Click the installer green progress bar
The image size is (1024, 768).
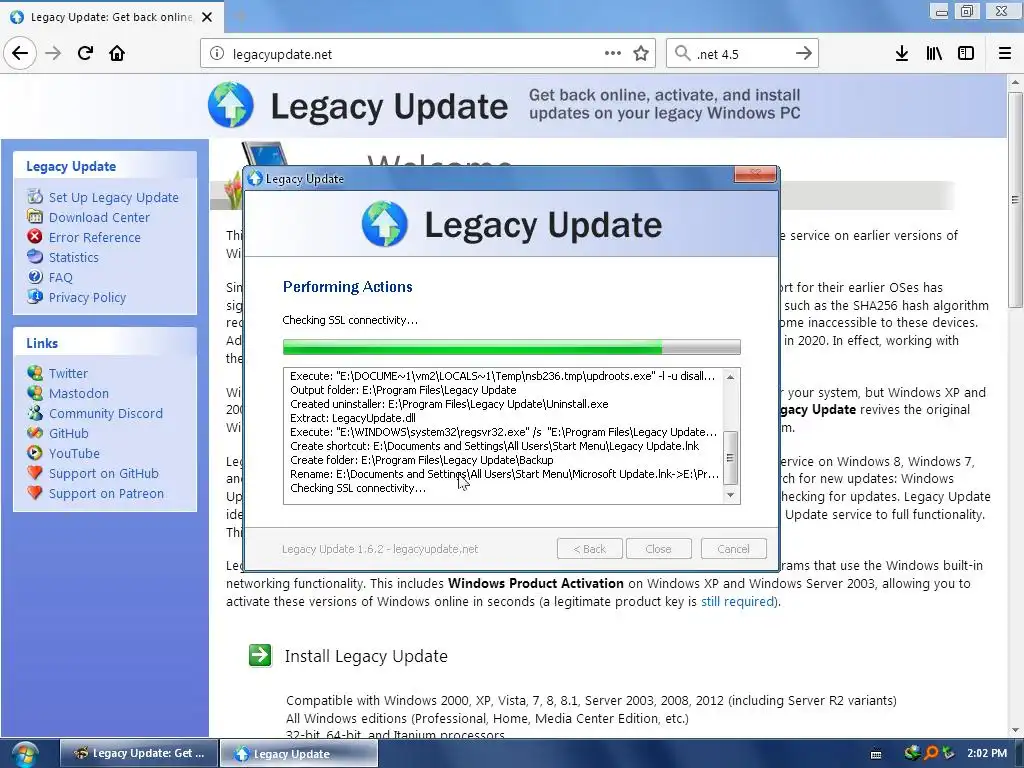511,347
